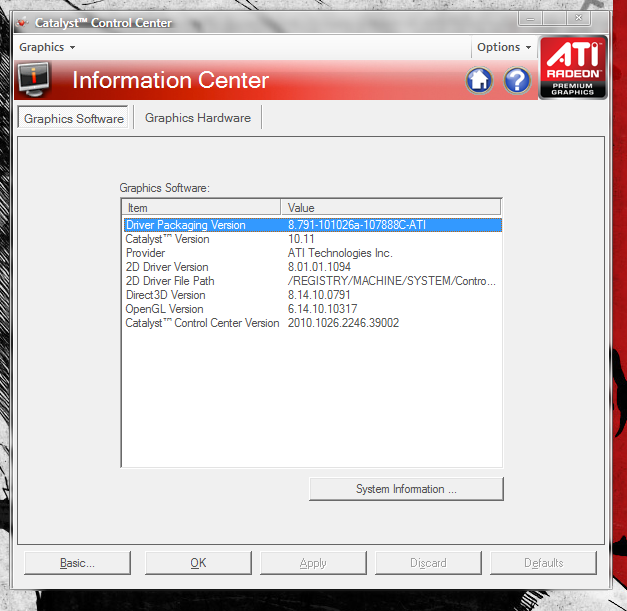The width and height of the screenshot is (627, 611).
Task: Select the 2D Driver Version row
Action: click(x=313, y=267)
